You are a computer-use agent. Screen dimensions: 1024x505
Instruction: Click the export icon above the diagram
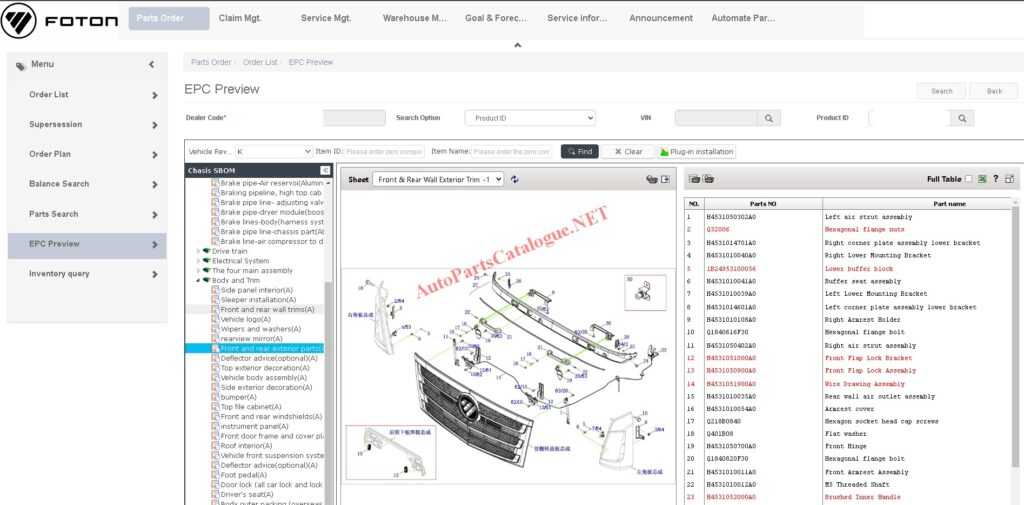pos(664,180)
